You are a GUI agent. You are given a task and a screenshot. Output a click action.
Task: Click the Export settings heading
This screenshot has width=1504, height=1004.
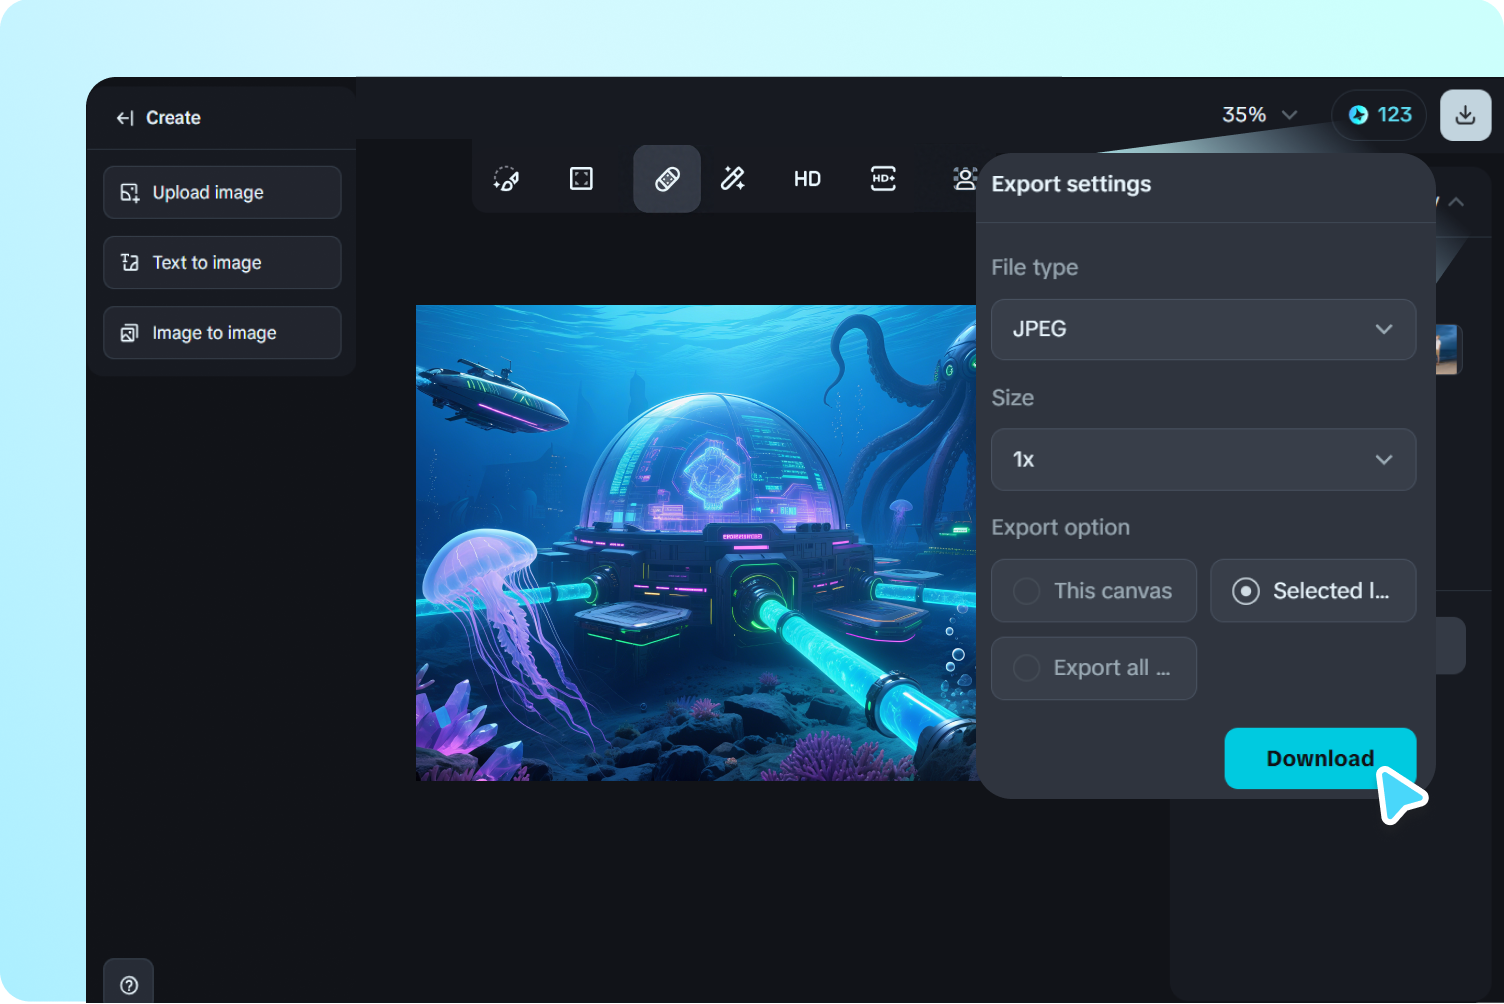click(x=1071, y=184)
